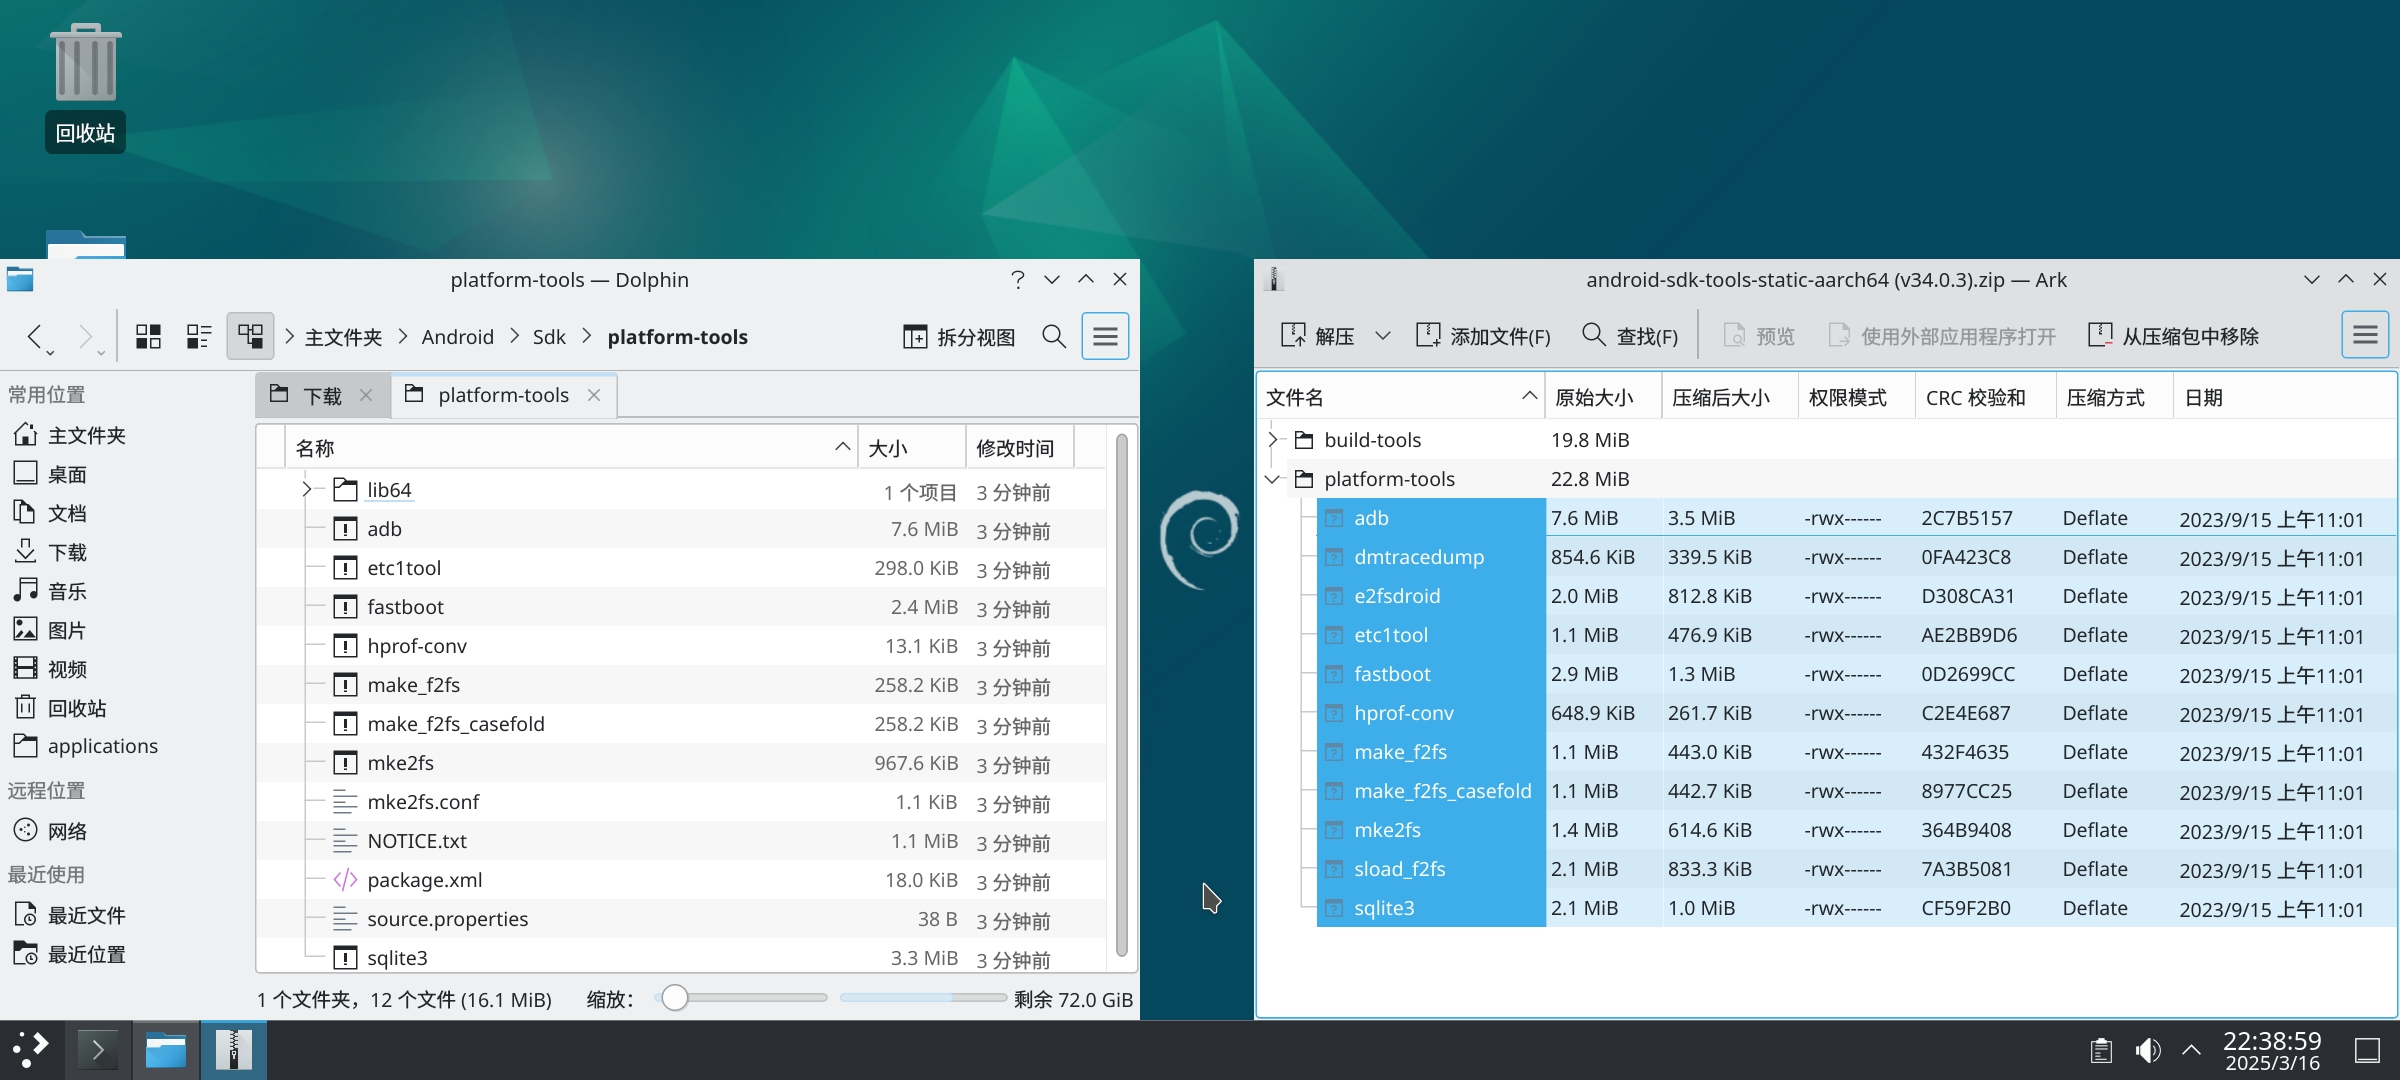Open the extract dropdown arrow in Ark
Image resolution: width=2400 pixels, height=1080 pixels.
click(1382, 336)
